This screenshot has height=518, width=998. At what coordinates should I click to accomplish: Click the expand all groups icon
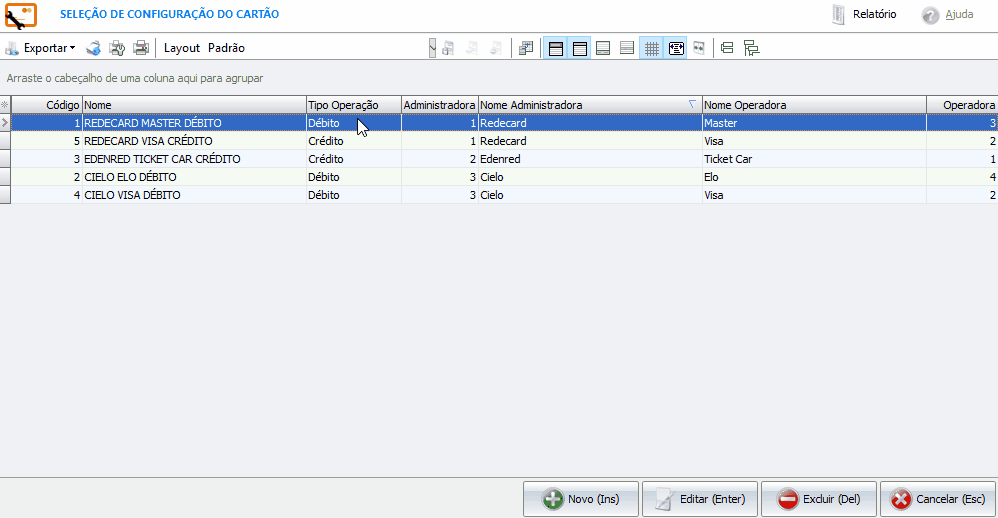(751, 48)
